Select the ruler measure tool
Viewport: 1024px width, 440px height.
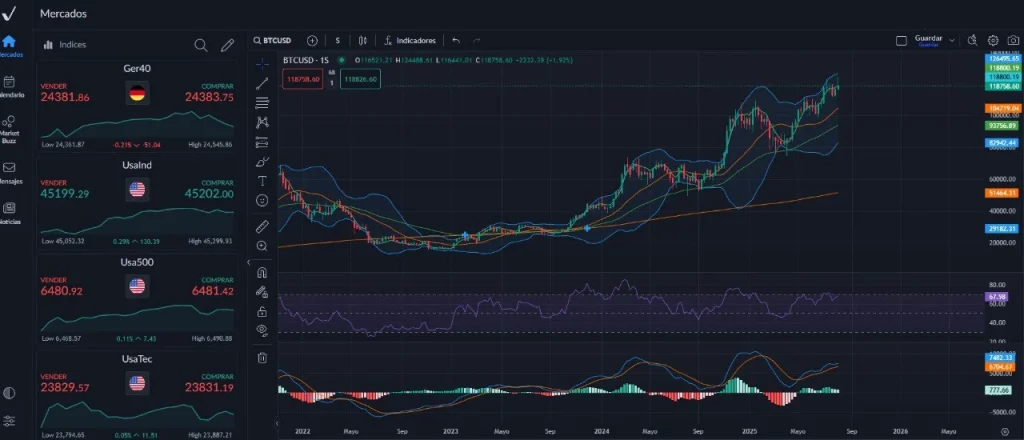[x=262, y=227]
